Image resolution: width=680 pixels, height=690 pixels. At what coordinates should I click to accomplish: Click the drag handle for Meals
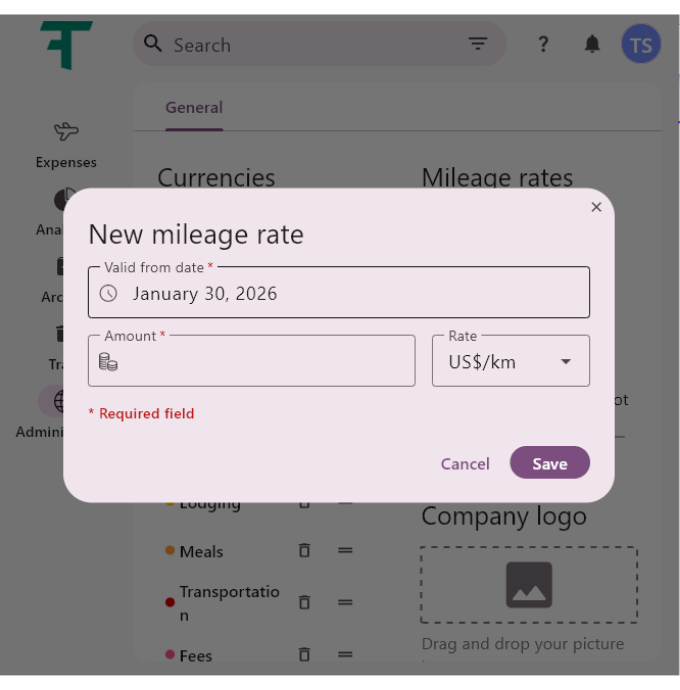pos(345,550)
